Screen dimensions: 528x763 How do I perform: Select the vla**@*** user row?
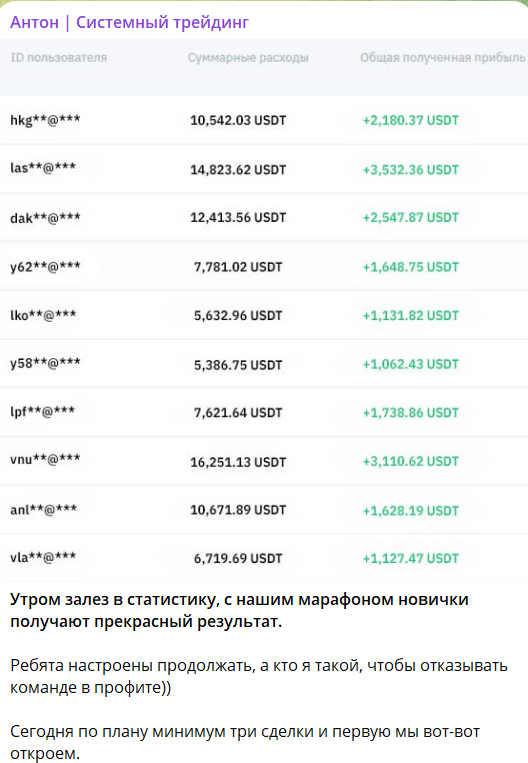264,558
